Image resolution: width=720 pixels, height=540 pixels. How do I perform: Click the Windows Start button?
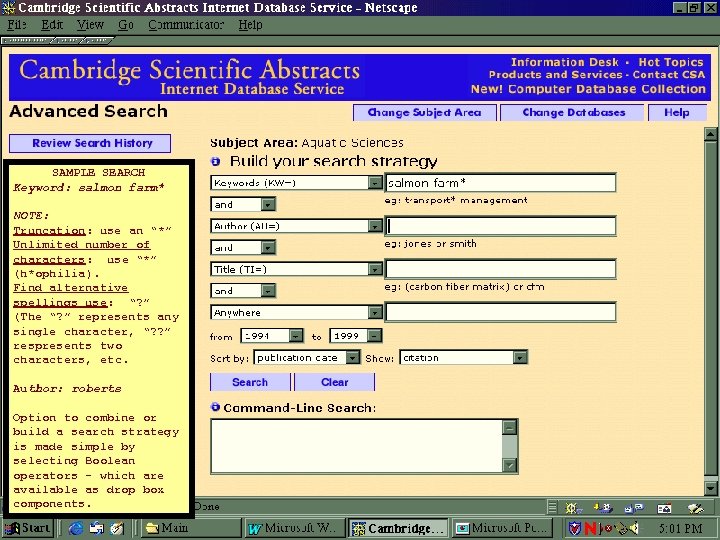coord(28,529)
